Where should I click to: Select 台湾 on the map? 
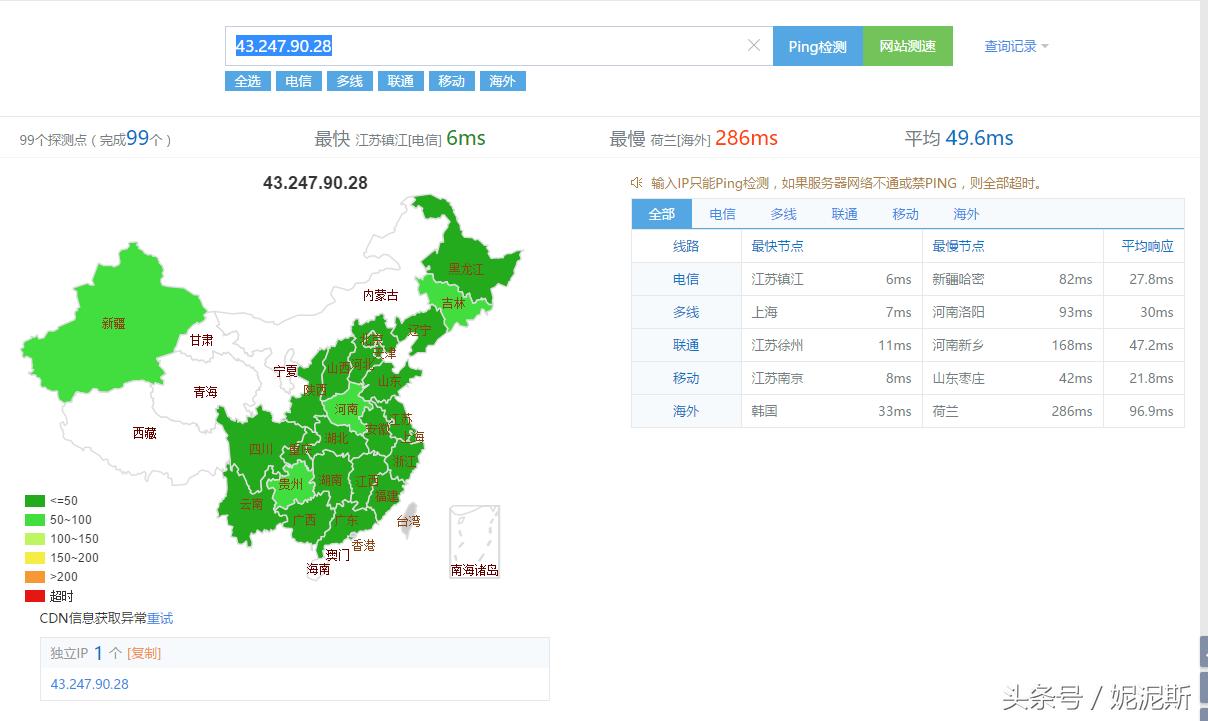(412, 520)
